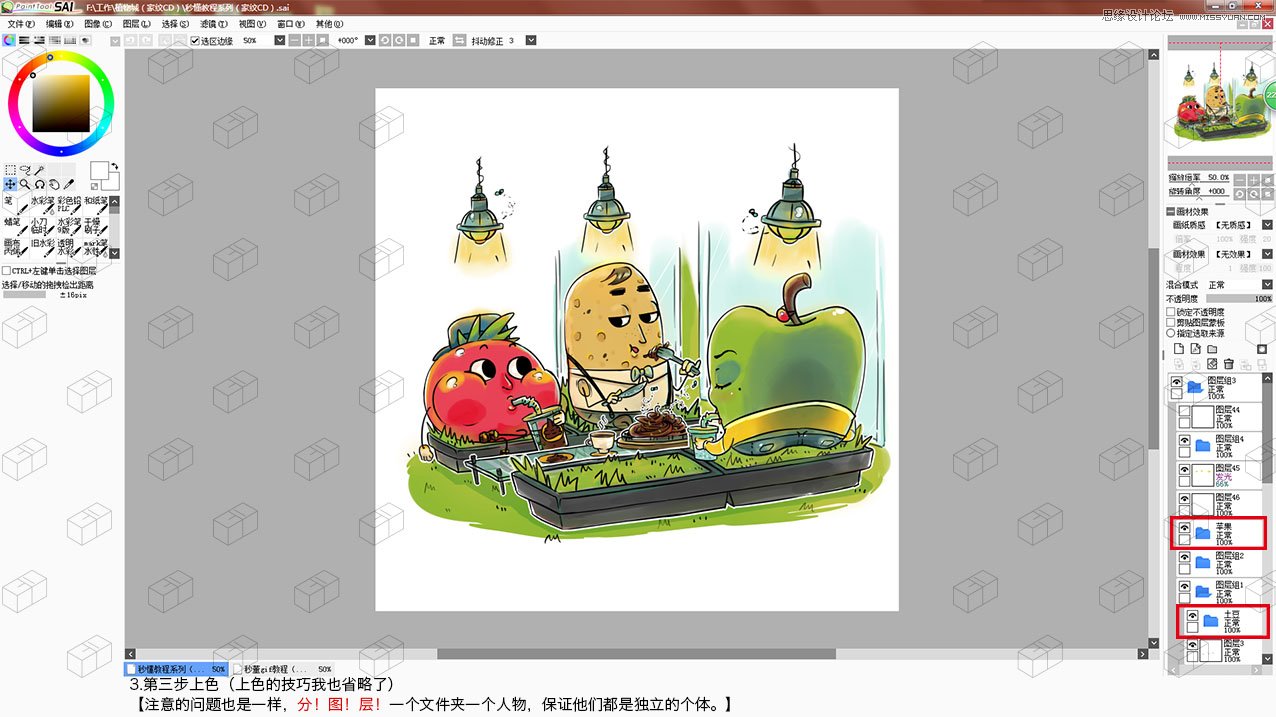Viewport: 1276px width, 717px height.
Task: Uncheck the 选区边线 selection edge option
Action: (x=195, y=41)
